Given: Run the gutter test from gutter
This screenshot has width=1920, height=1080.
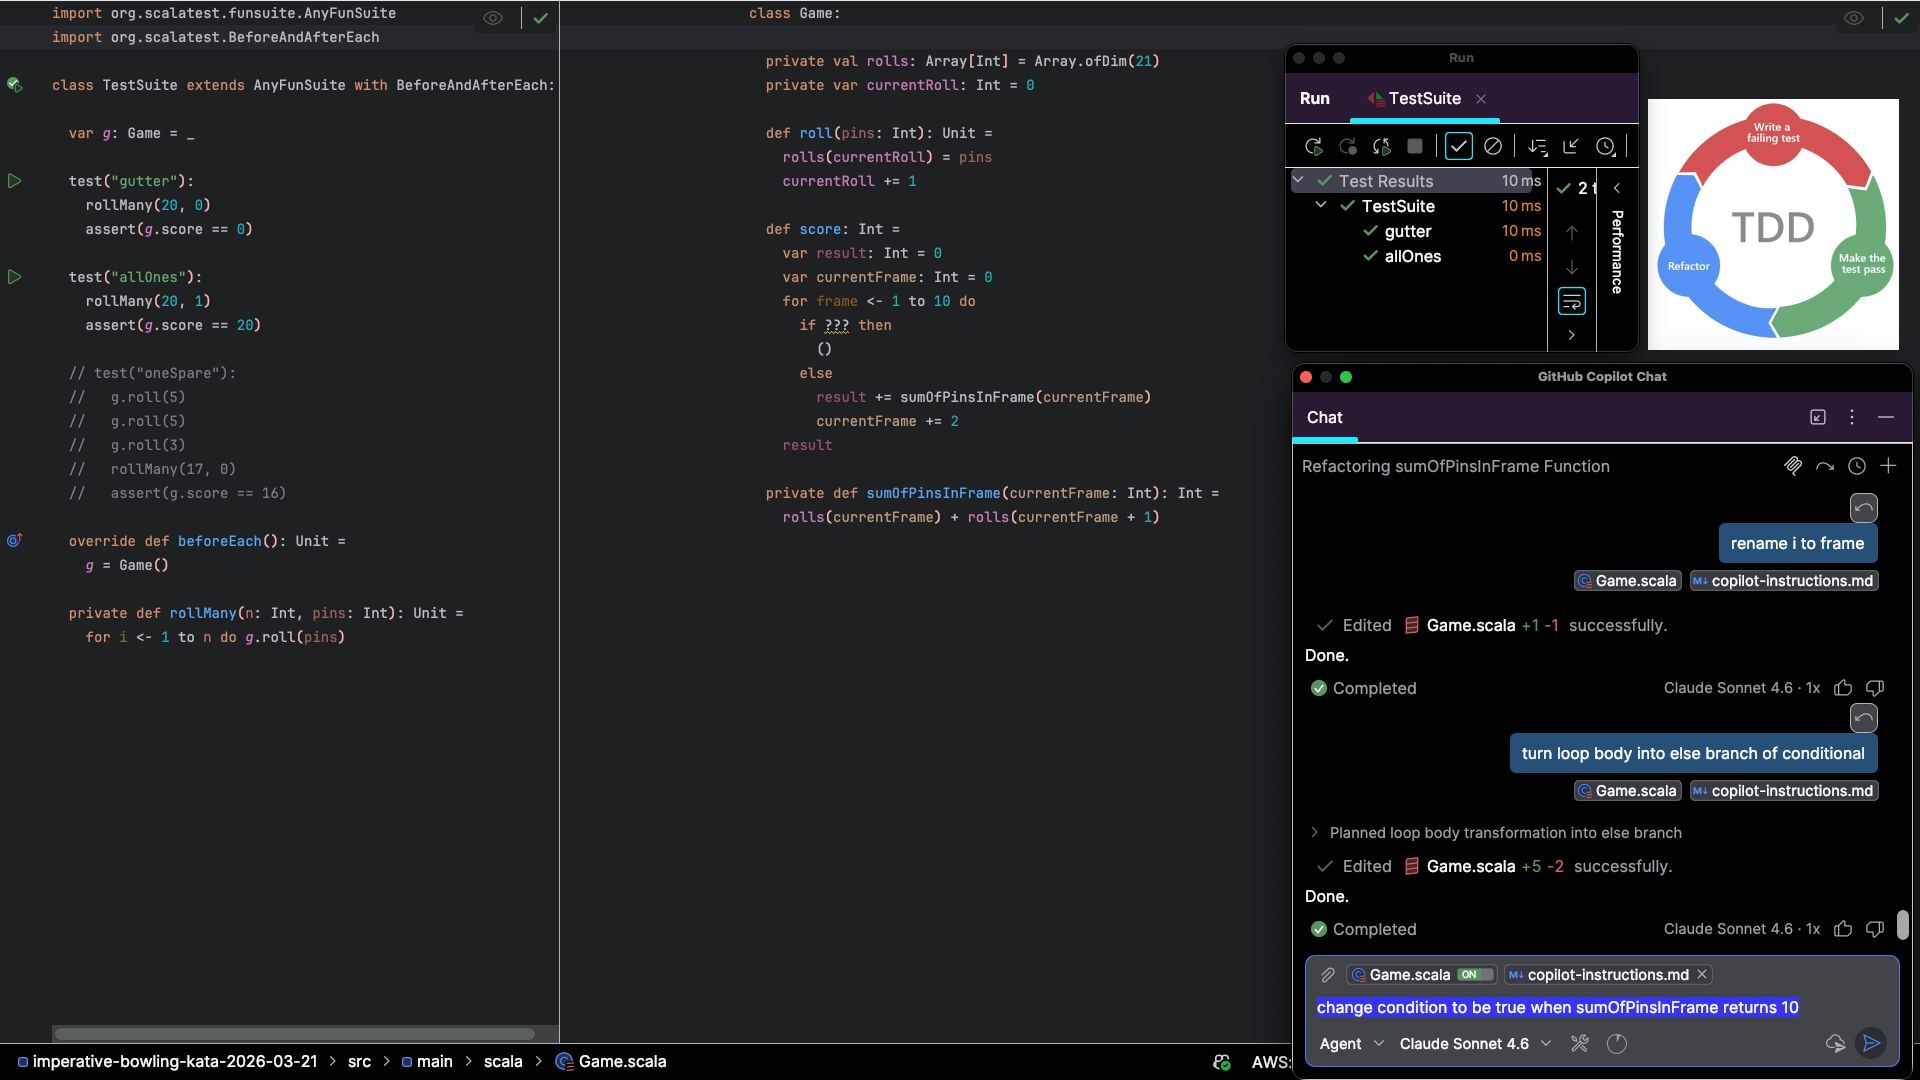Looking at the screenshot, I should coord(15,181).
